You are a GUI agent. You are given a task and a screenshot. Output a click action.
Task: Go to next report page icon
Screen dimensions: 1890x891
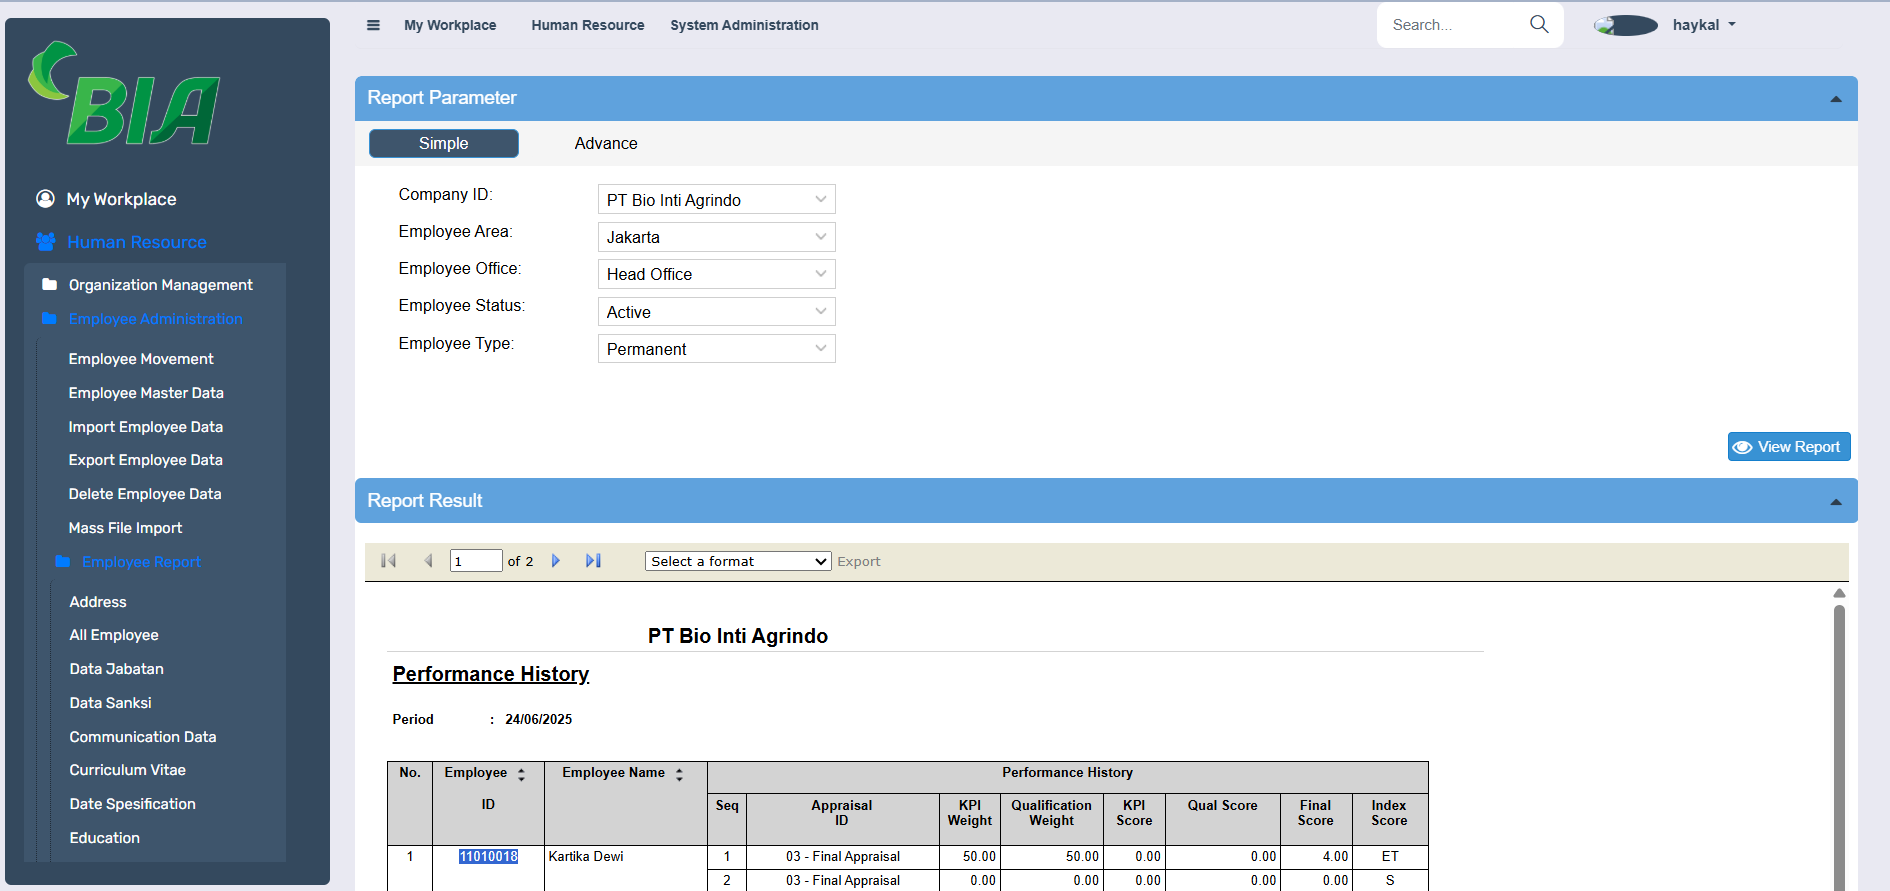[x=556, y=561]
